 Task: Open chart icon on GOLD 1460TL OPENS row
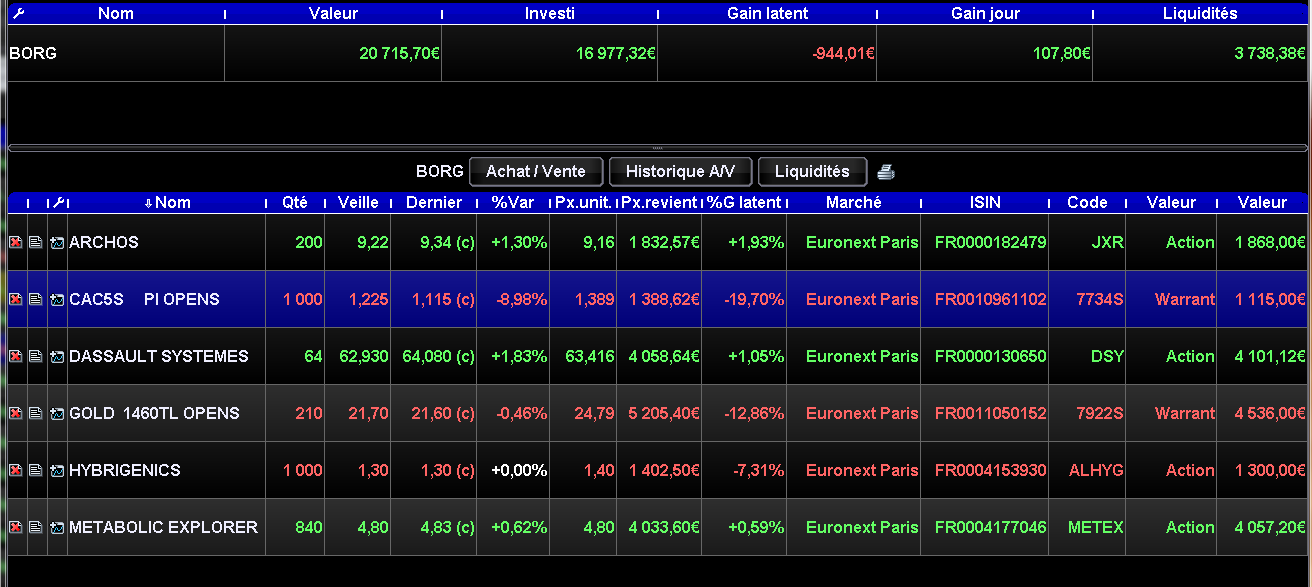[57, 414]
